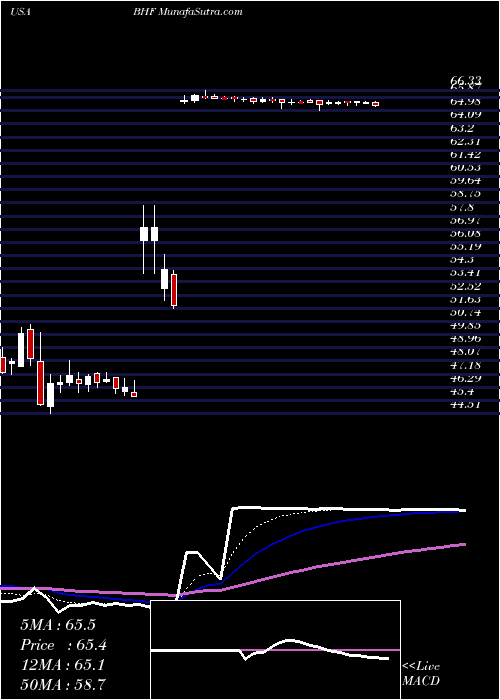This screenshot has width=500, height=700.
Task: Click the 62.31 price axis label
Action: (466, 142)
